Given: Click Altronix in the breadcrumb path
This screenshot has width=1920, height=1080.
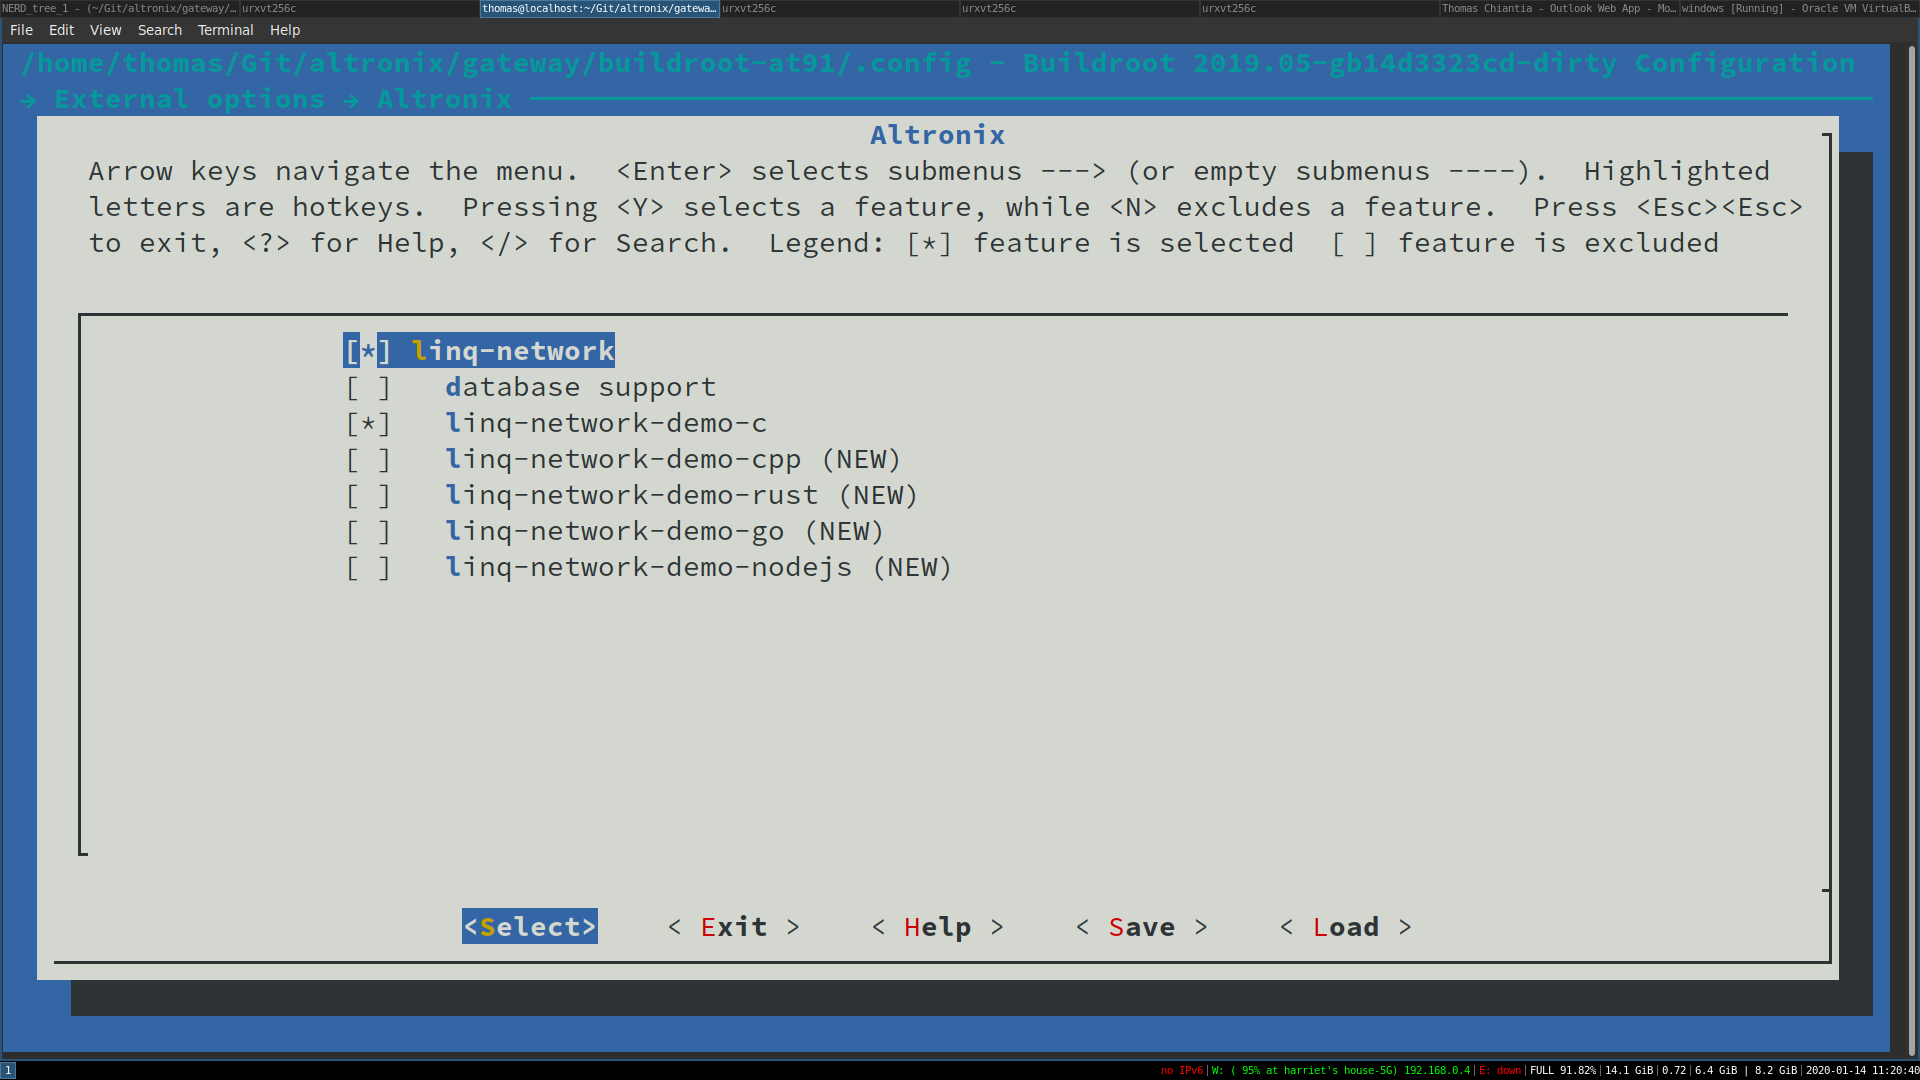Looking at the screenshot, I should coord(444,99).
